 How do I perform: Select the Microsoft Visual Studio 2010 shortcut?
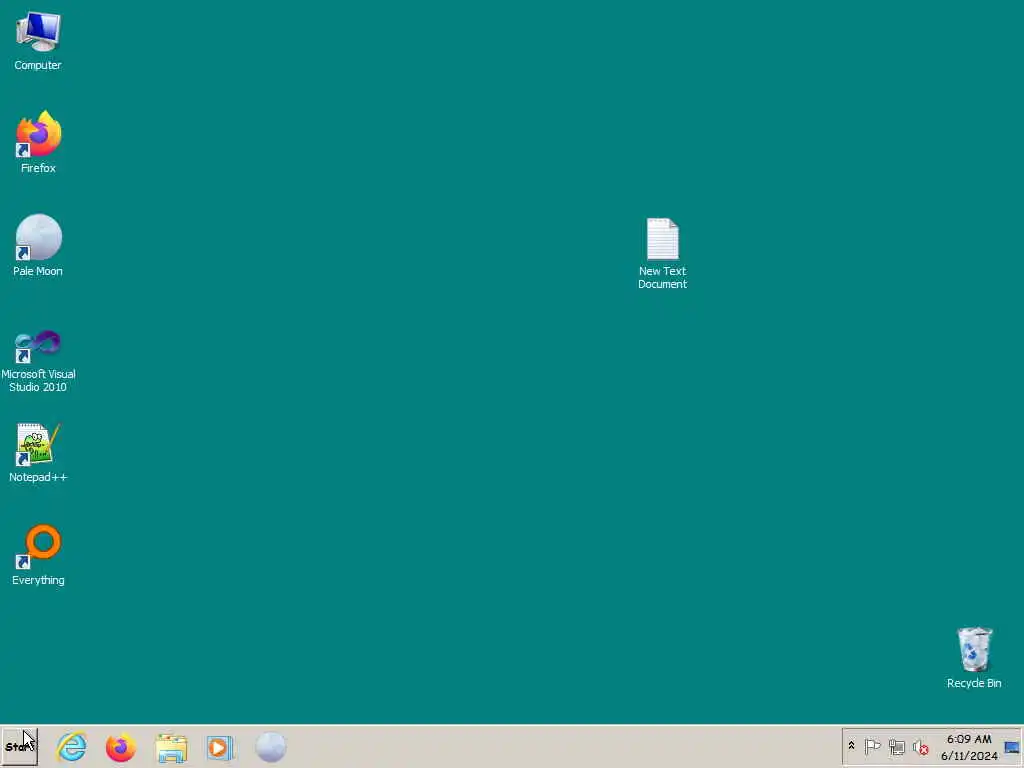pos(38,361)
